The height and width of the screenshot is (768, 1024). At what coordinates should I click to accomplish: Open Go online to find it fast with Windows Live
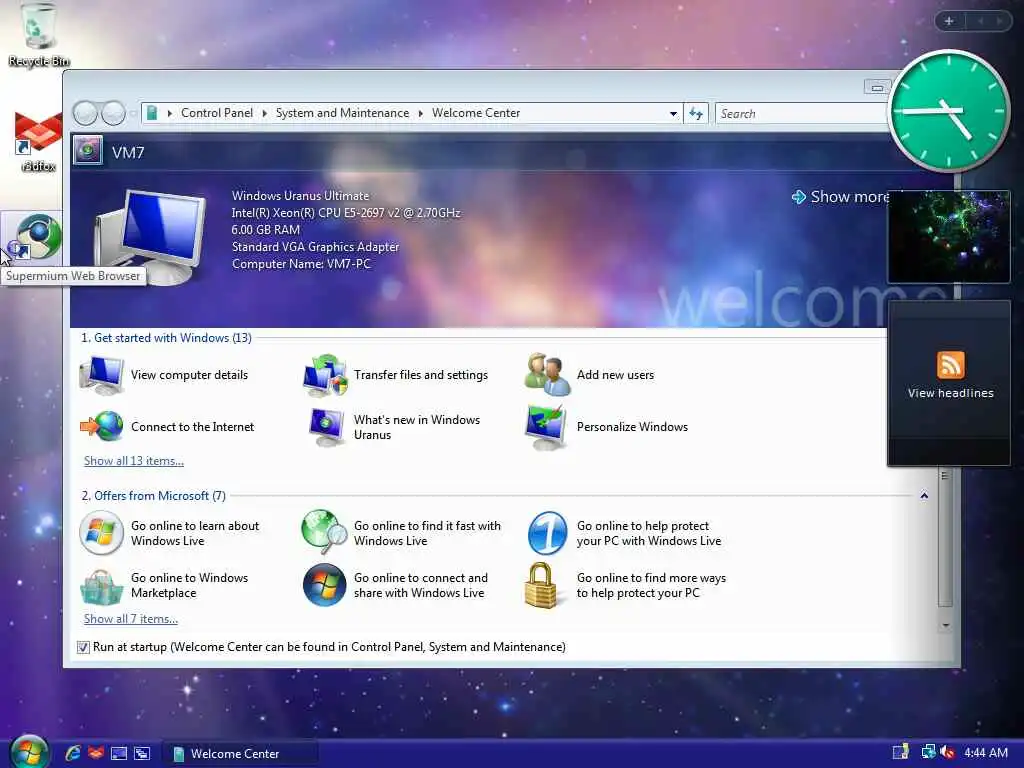[x=401, y=533]
